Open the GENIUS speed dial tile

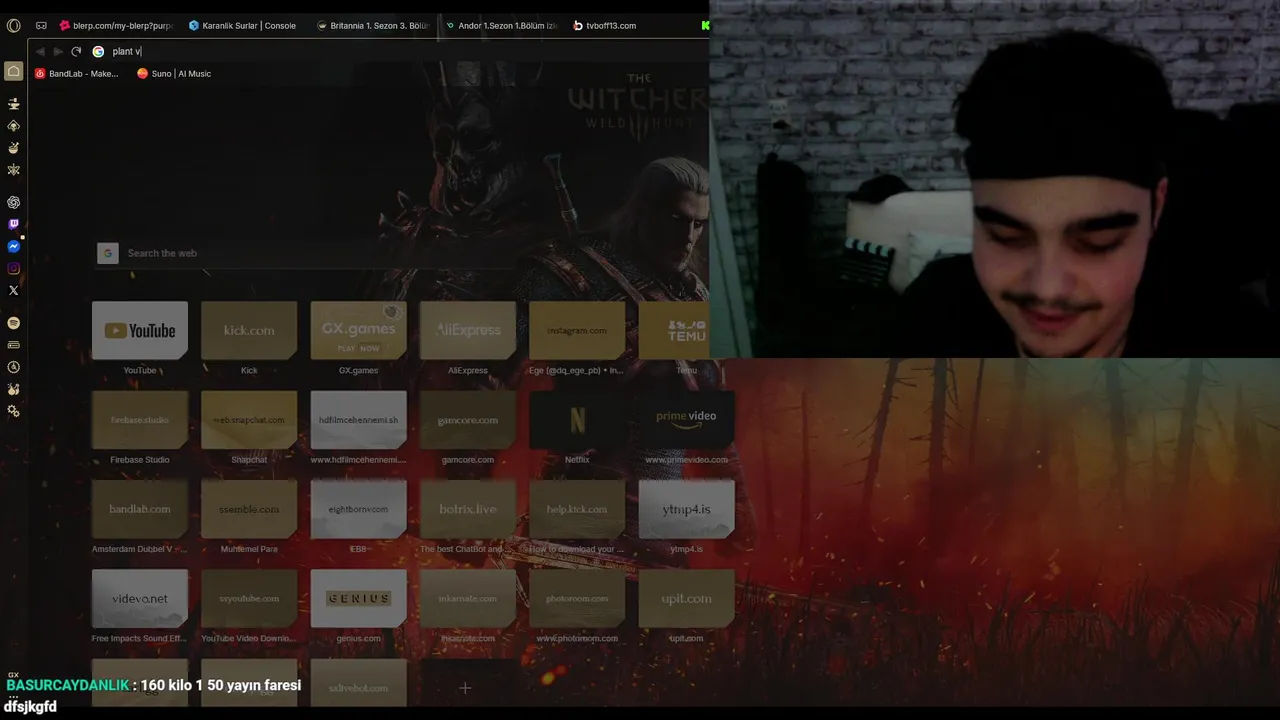coord(358,598)
